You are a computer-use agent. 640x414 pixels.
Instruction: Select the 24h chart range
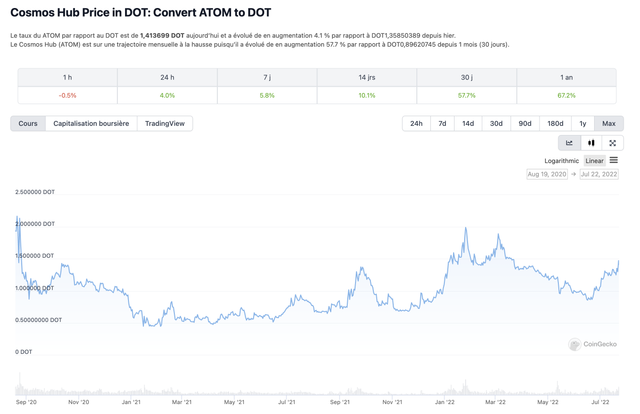tap(416, 123)
